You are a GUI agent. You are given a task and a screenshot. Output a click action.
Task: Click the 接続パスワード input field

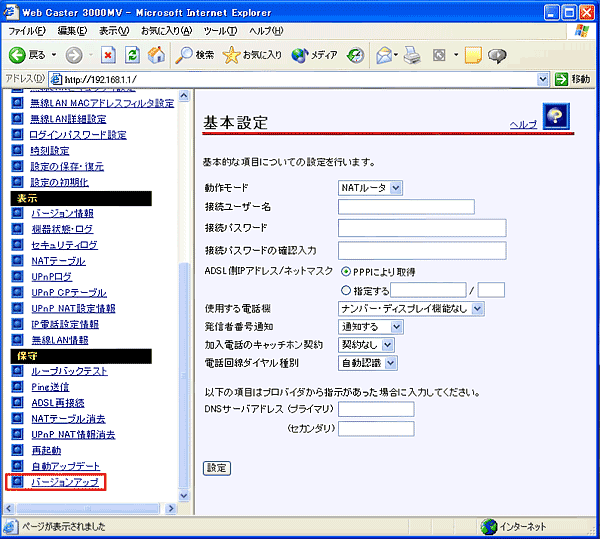pyautogui.click(x=422, y=228)
